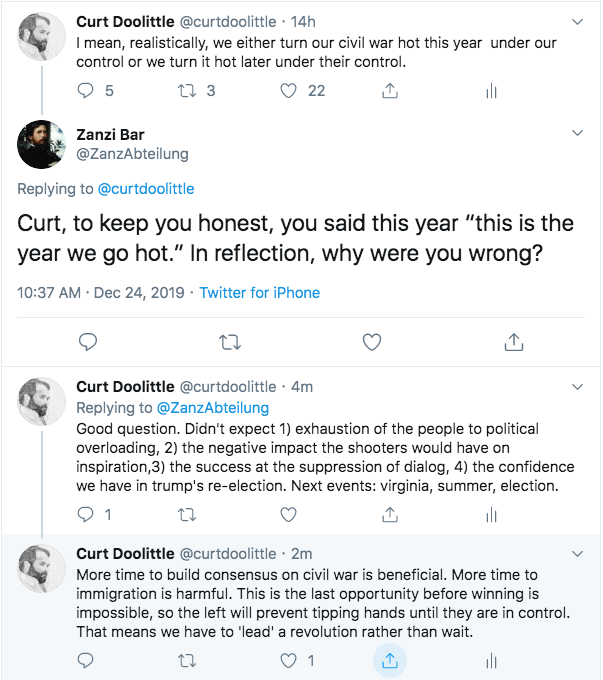
Task: View analytics for the top tweet
Action: [491, 91]
